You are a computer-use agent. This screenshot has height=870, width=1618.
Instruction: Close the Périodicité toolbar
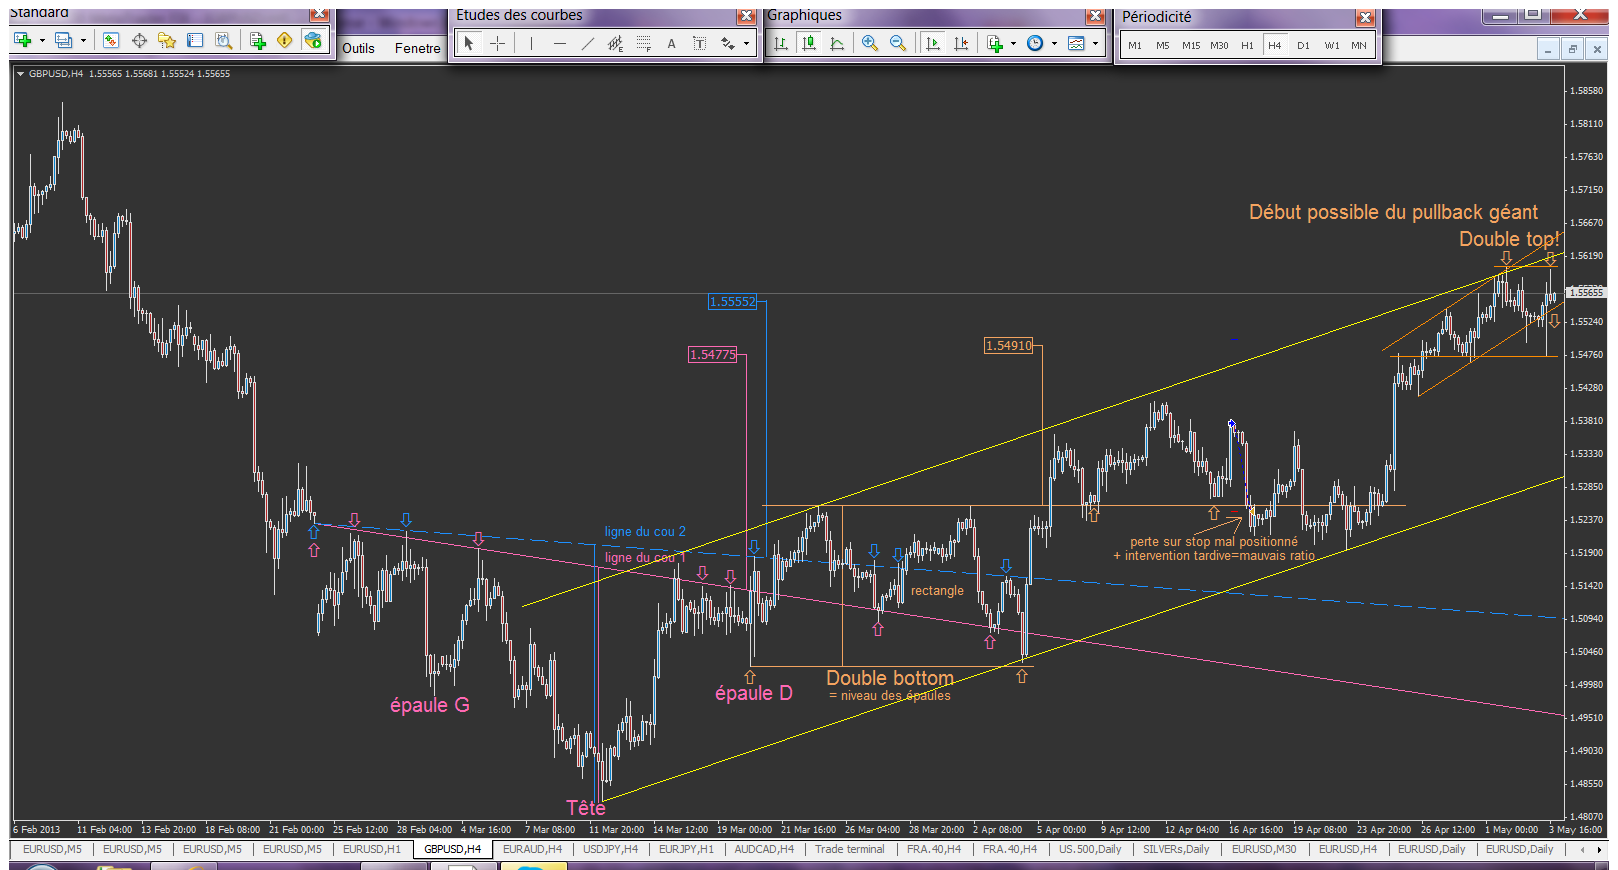pos(1365,18)
